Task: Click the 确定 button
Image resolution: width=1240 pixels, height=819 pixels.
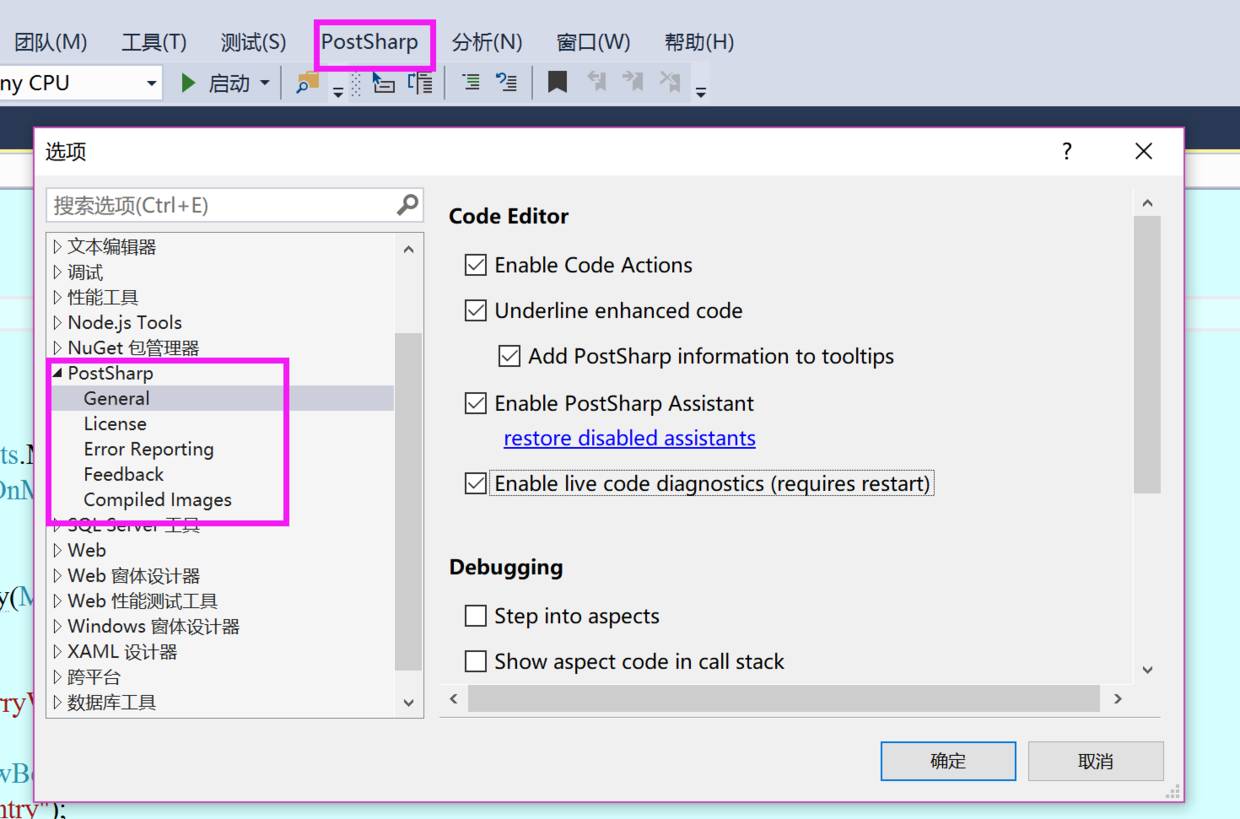Action: click(x=948, y=761)
